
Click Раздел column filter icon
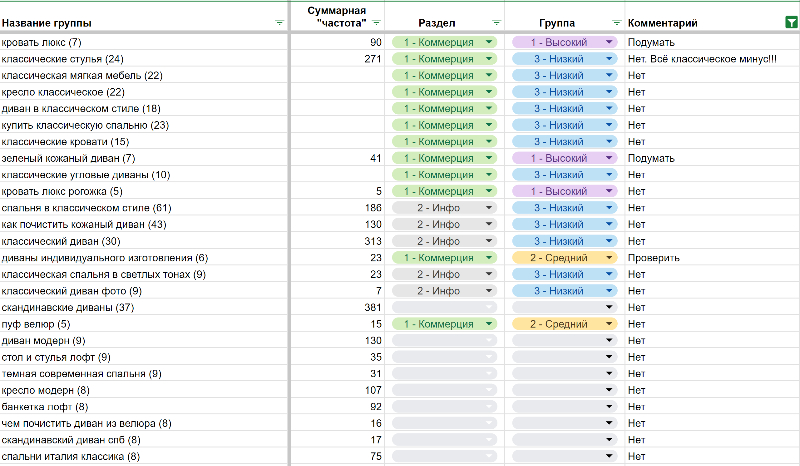coord(497,22)
